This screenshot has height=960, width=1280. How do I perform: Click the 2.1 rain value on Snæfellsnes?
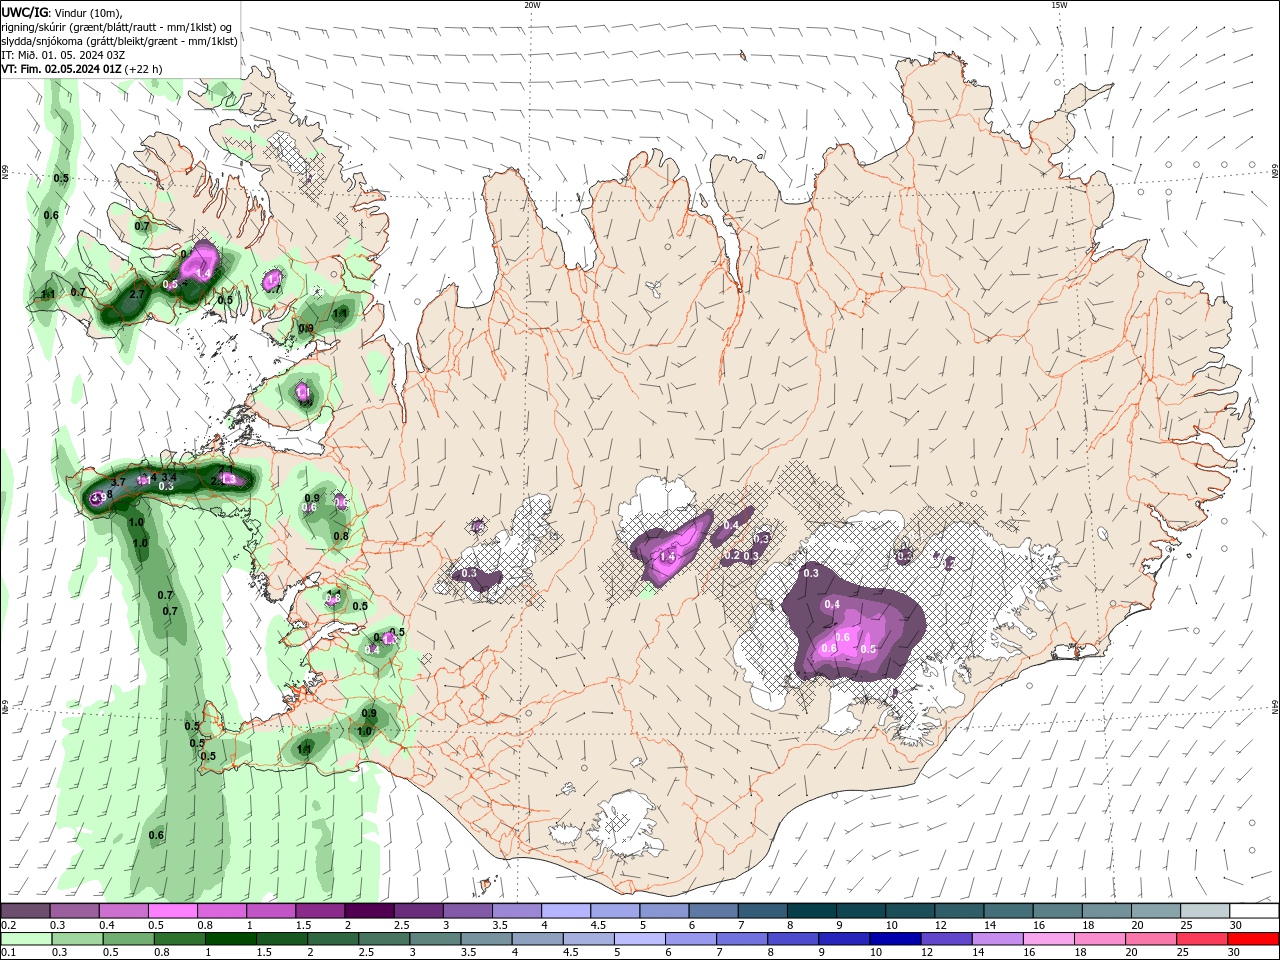(x=225, y=469)
